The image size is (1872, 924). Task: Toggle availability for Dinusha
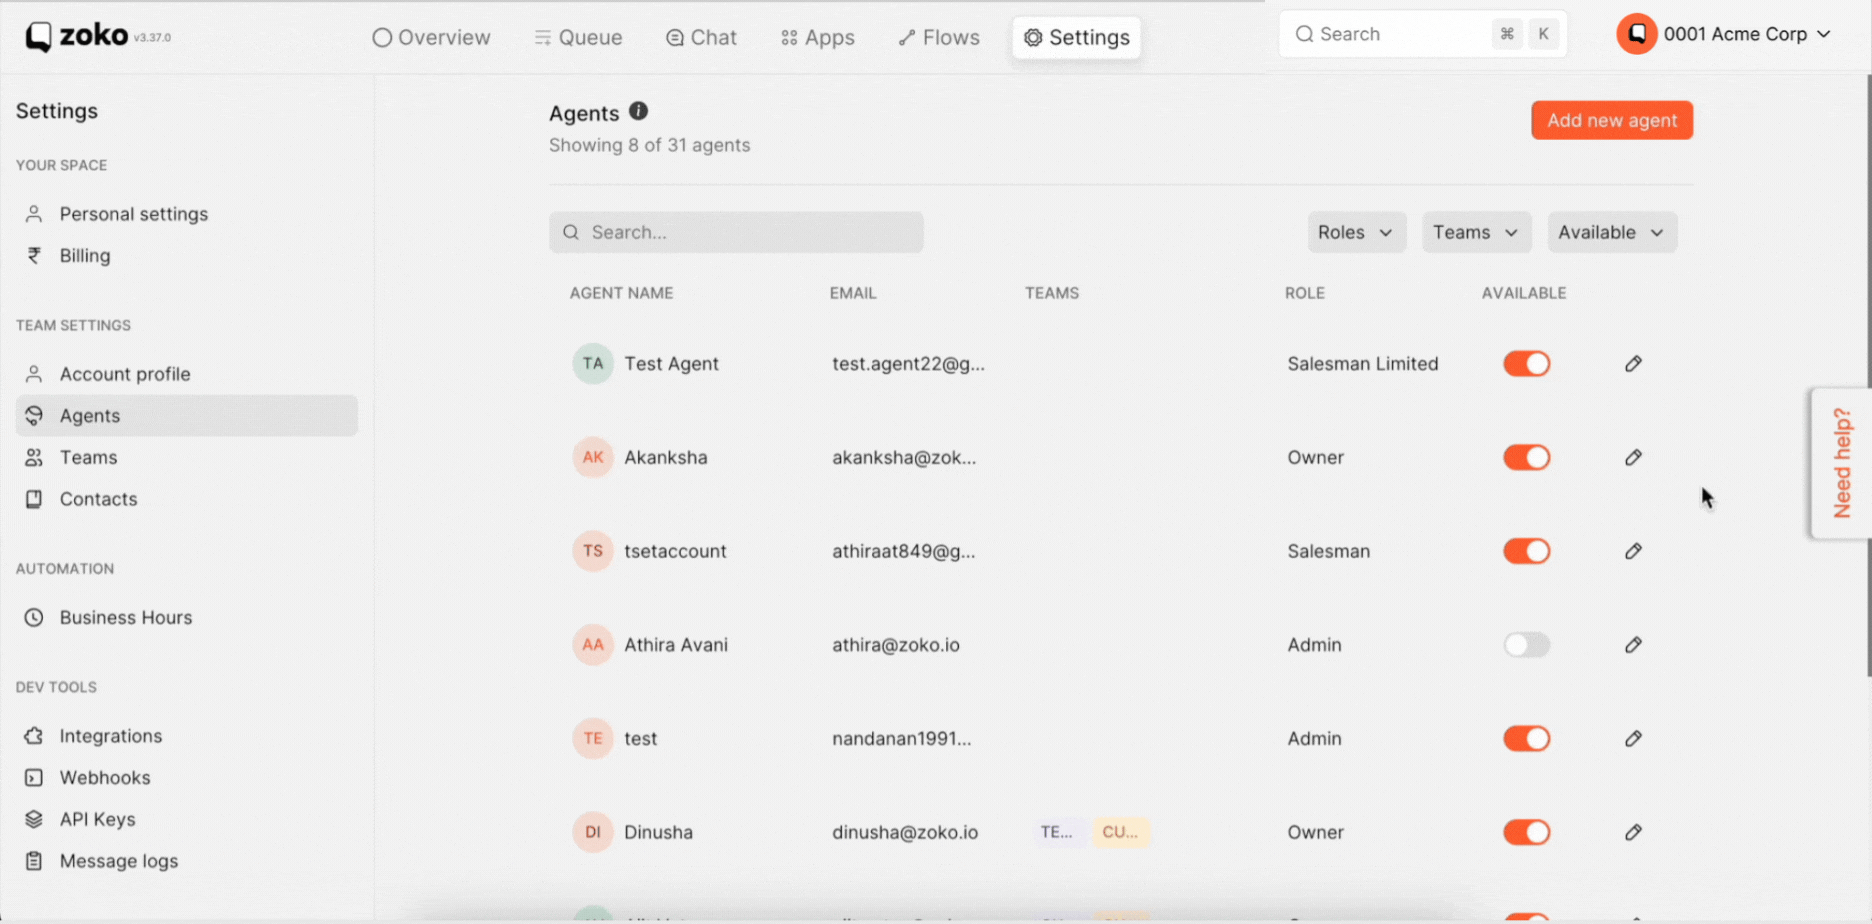tap(1527, 832)
